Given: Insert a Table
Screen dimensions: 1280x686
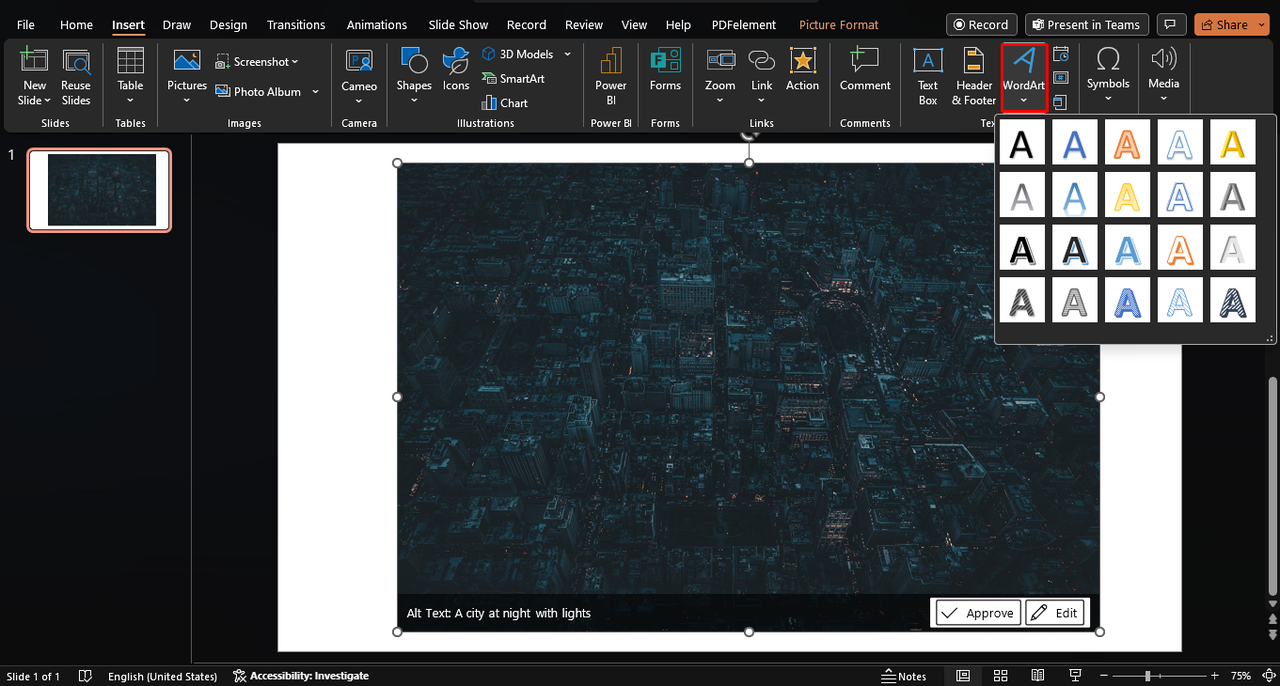Looking at the screenshot, I should [x=131, y=76].
